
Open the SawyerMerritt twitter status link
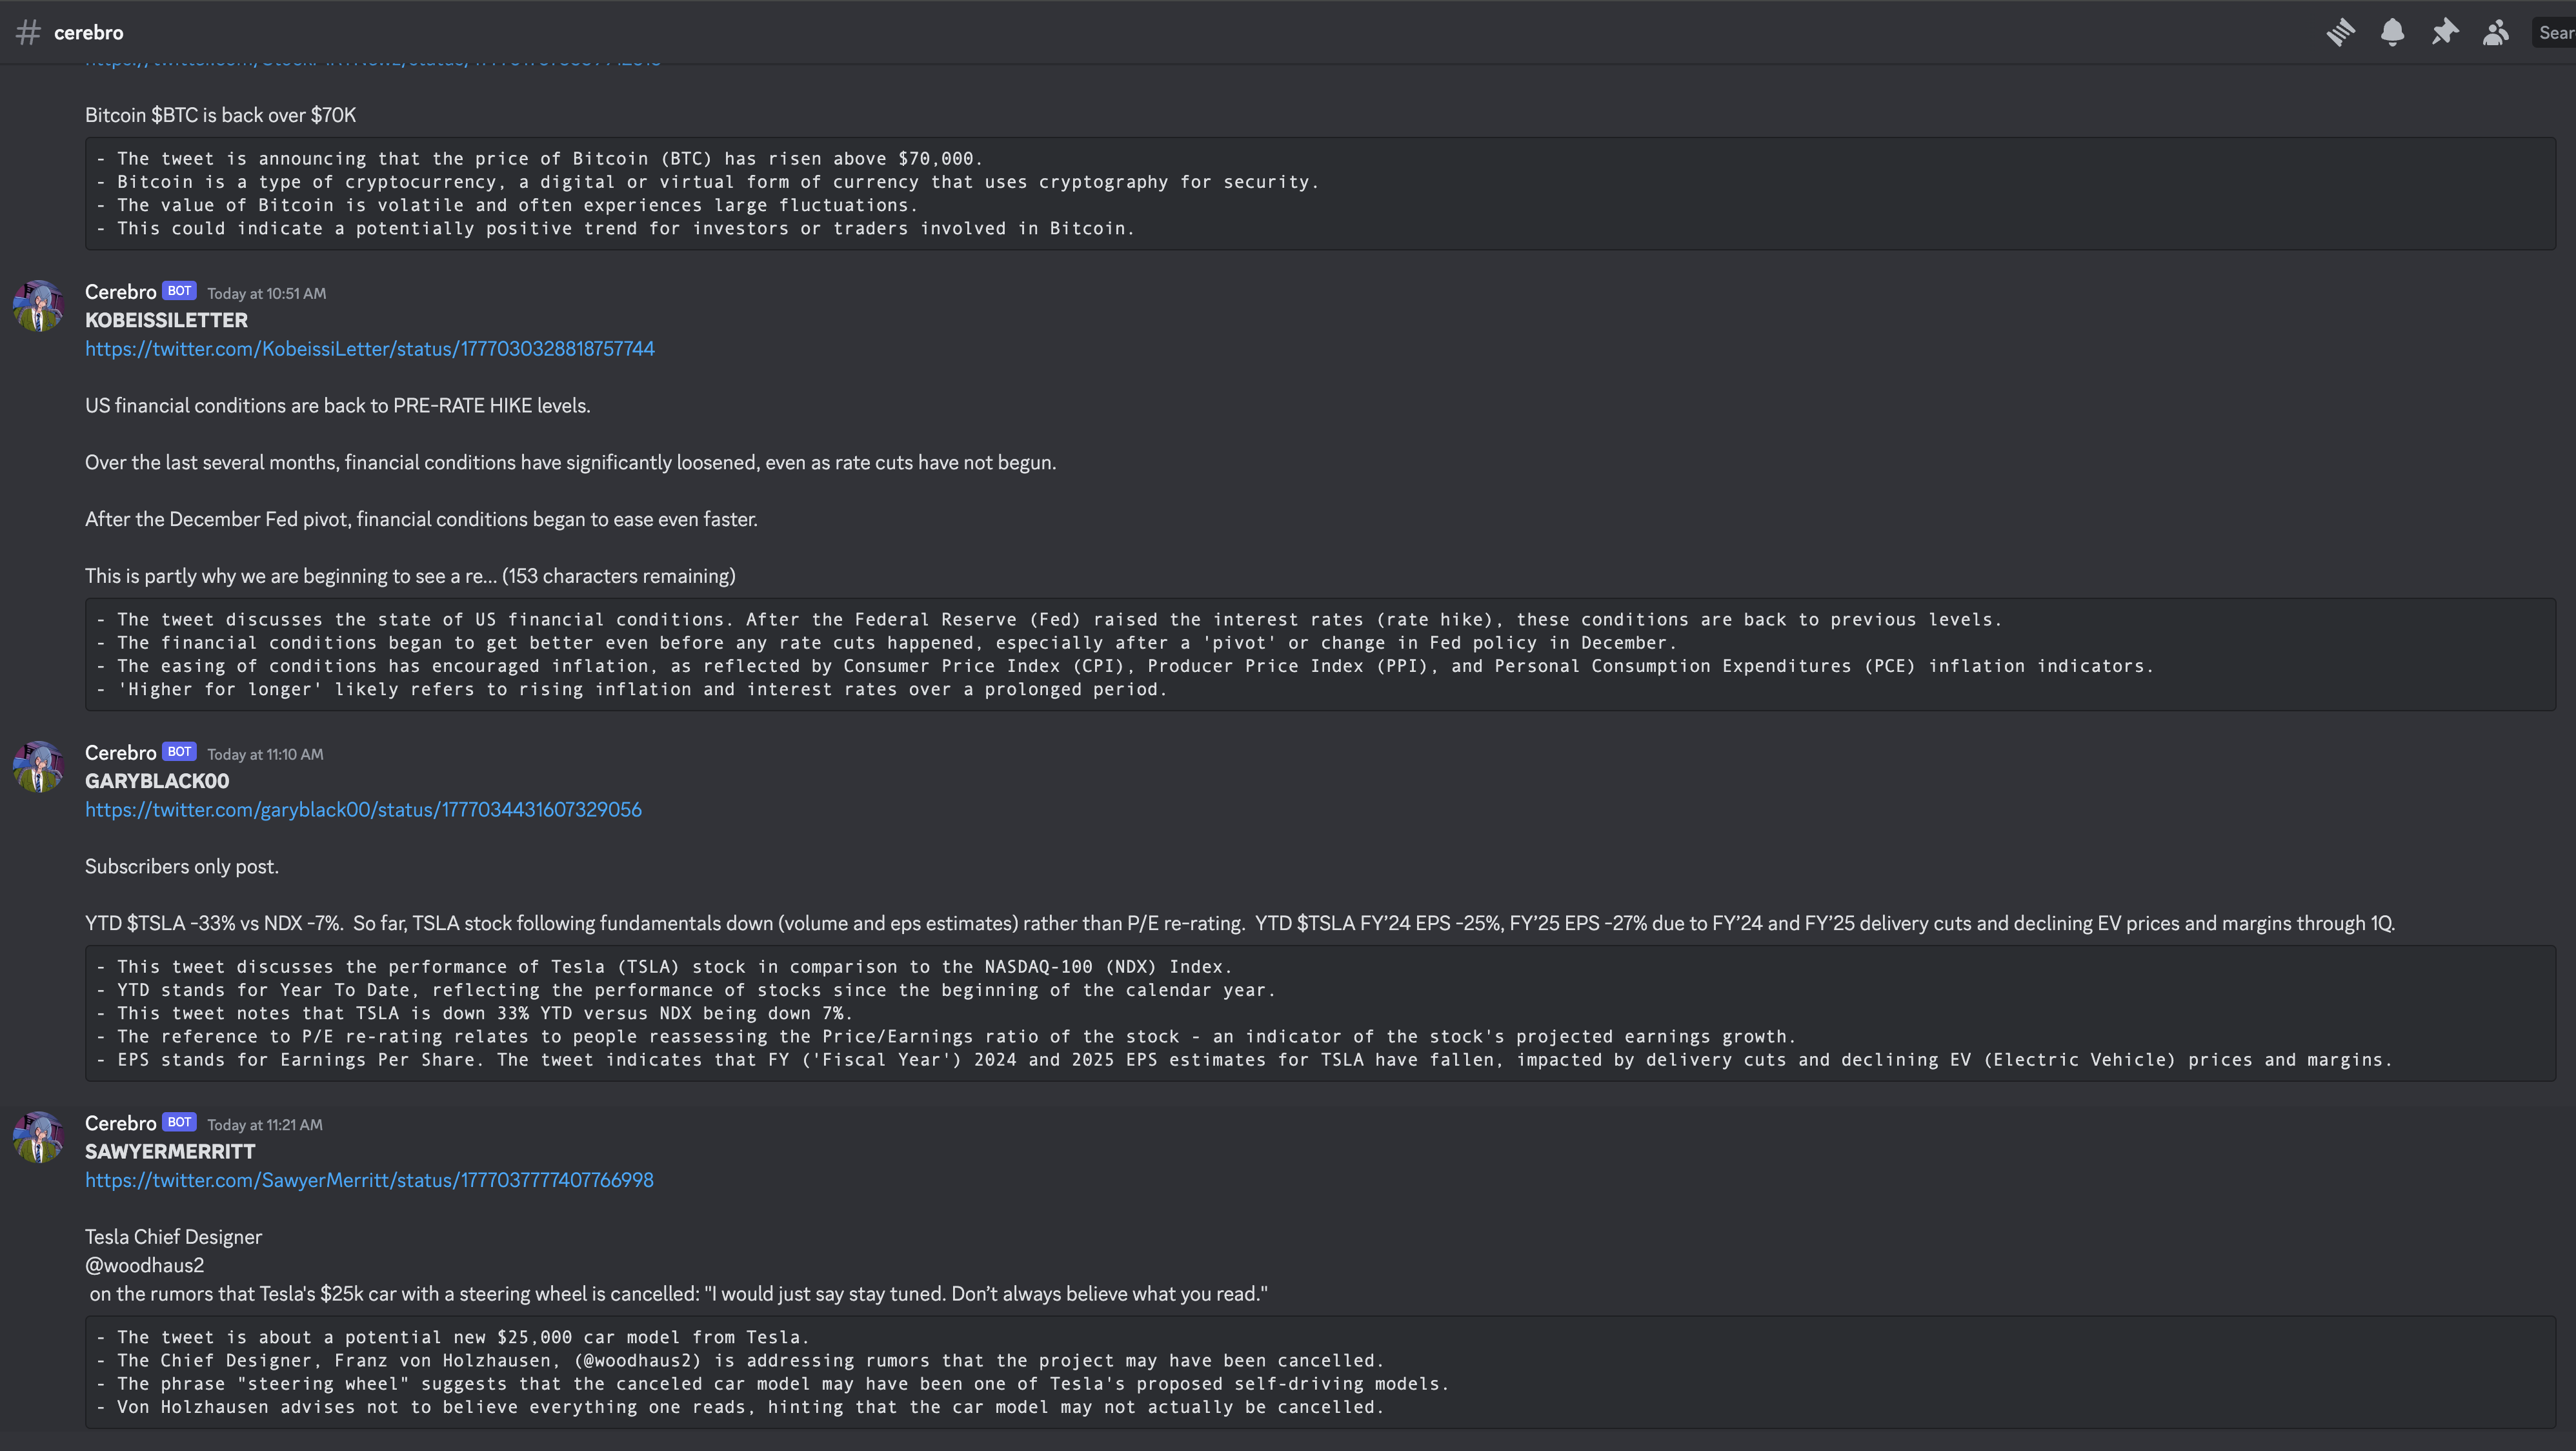point(369,1180)
